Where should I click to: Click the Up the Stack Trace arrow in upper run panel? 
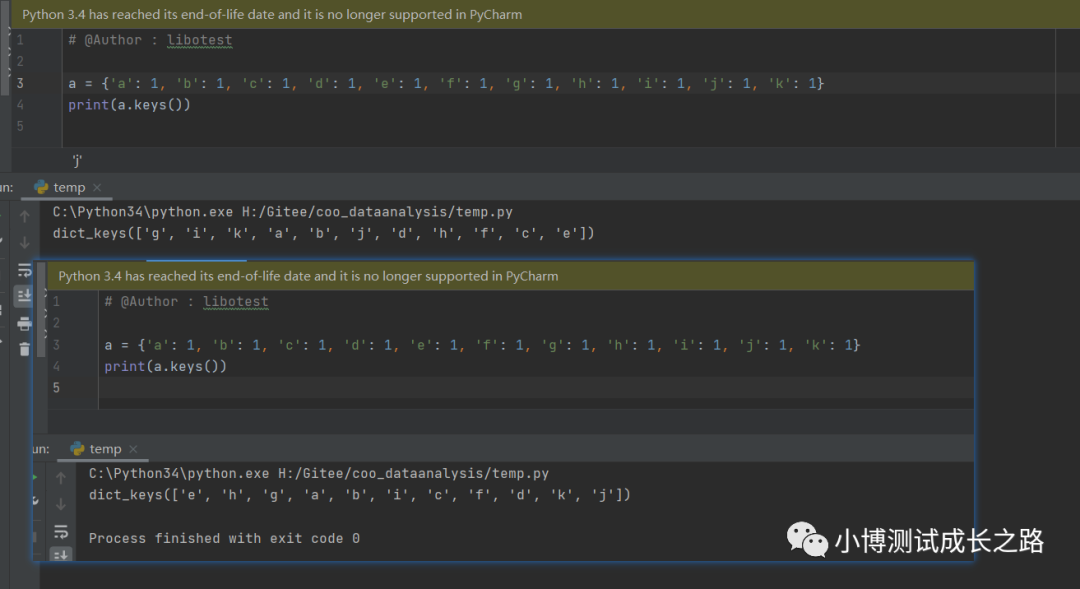tap(24, 216)
